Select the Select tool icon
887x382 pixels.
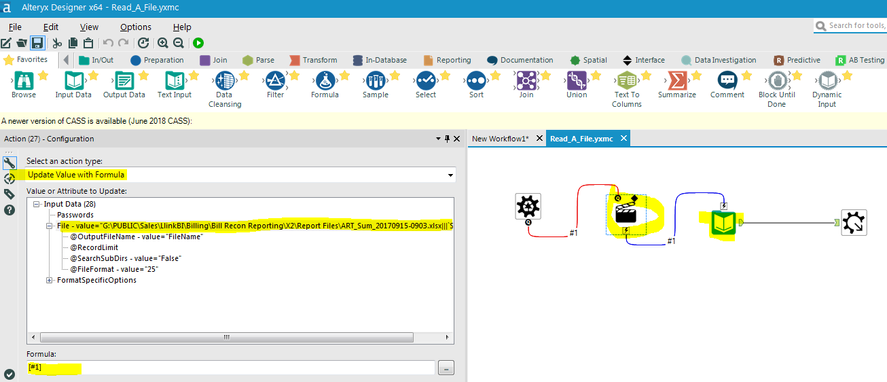pos(425,80)
